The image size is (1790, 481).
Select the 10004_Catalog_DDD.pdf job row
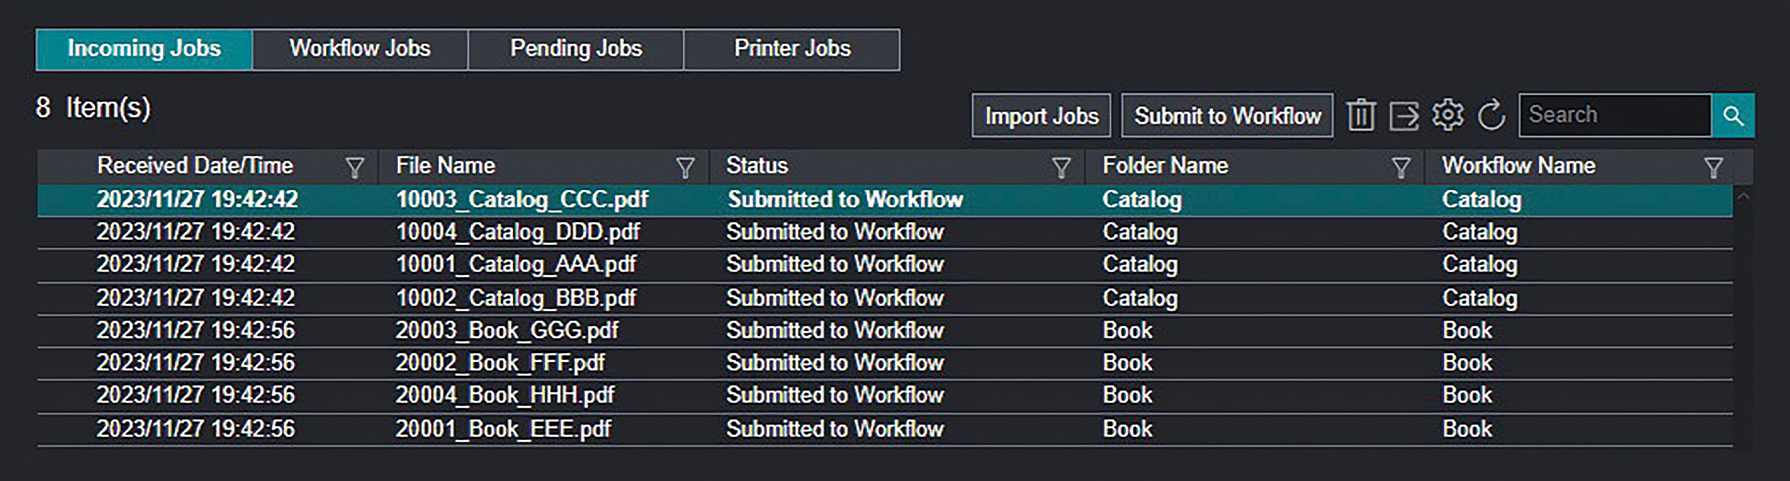517,232
